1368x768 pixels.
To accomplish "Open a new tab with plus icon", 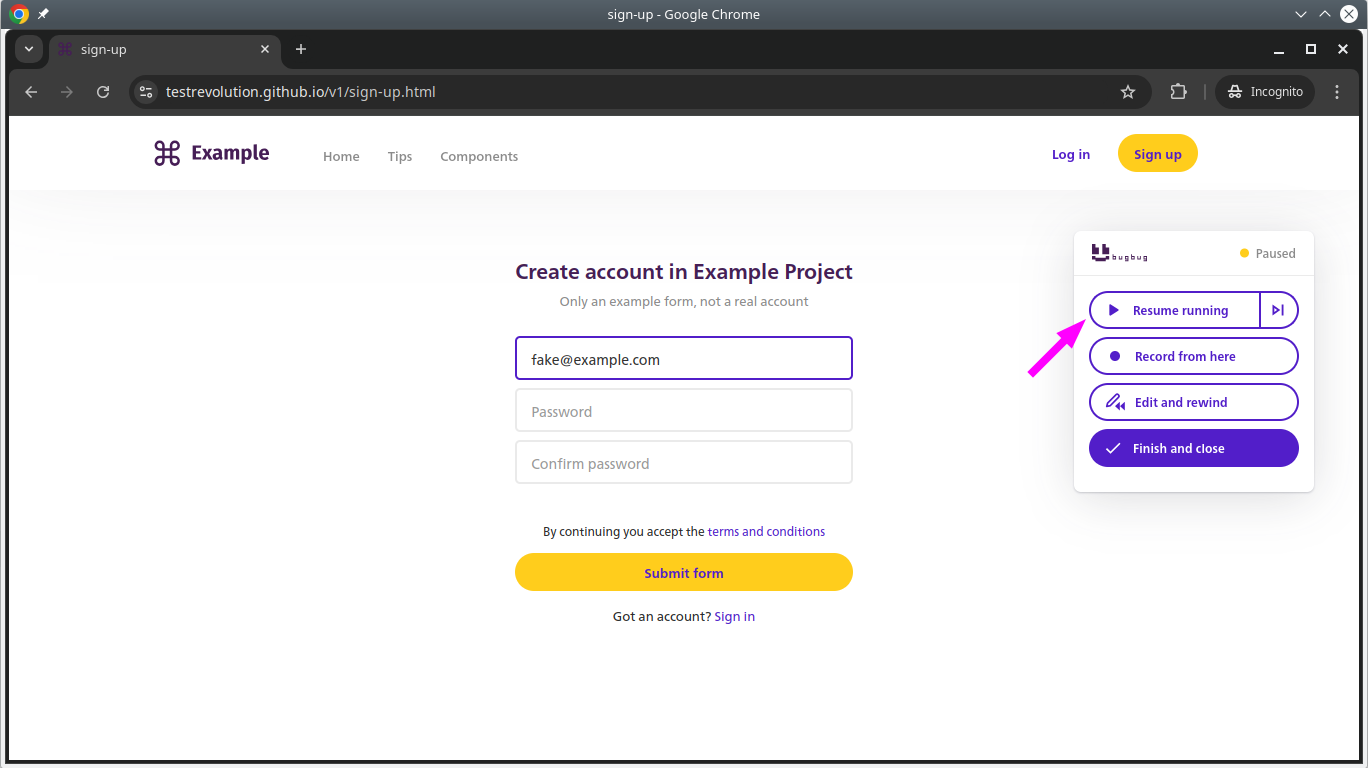I will (301, 49).
